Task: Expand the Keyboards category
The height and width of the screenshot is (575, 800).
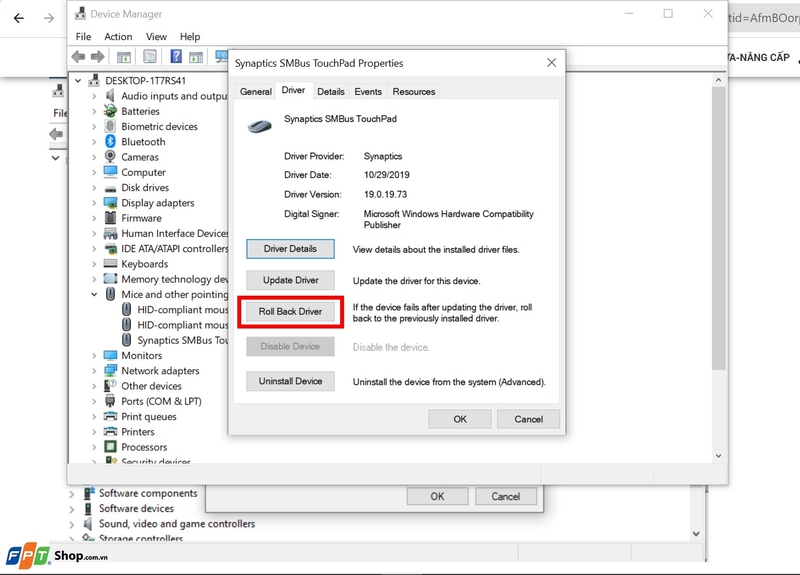Action: (94, 264)
